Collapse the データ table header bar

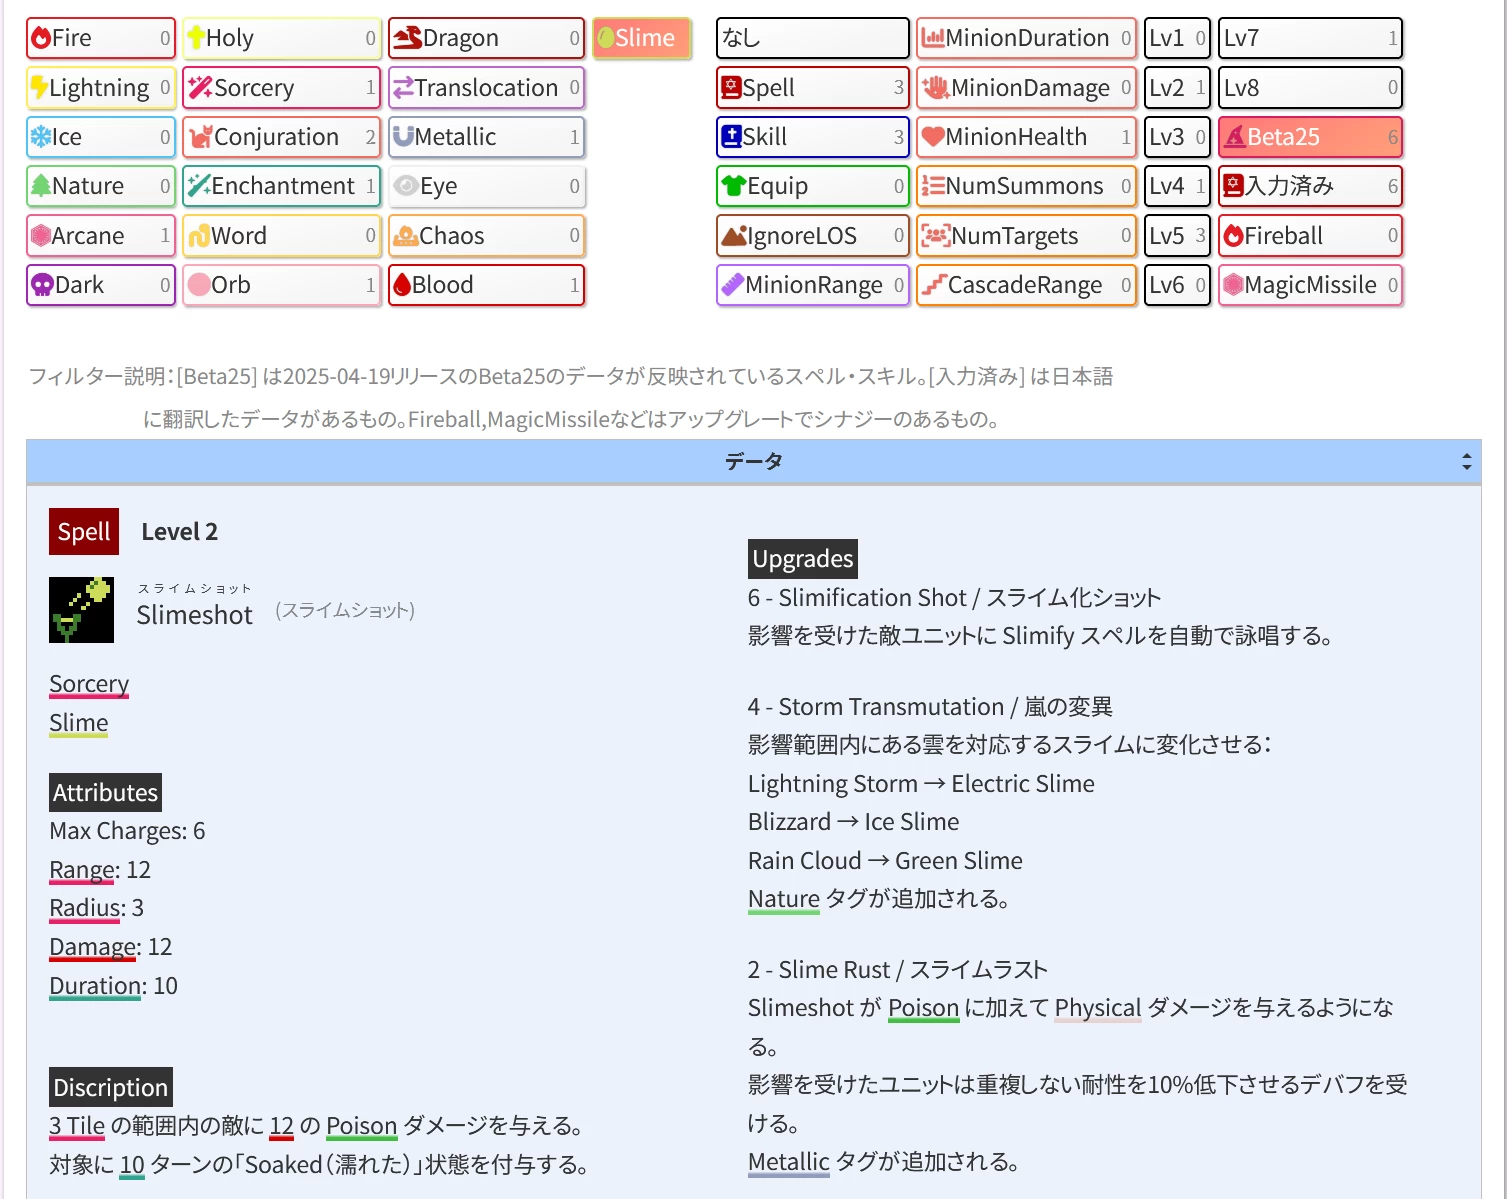753,461
